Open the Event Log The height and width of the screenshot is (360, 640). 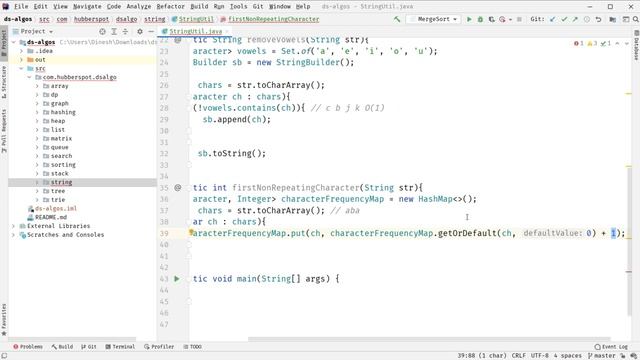[x=611, y=347]
